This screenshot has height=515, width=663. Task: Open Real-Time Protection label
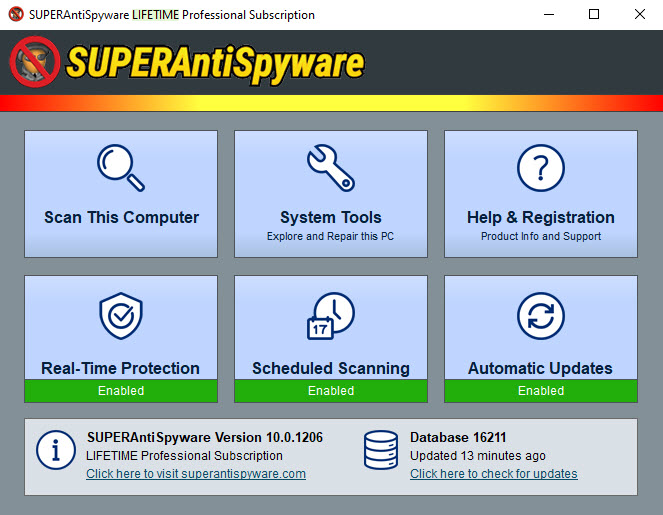tap(121, 368)
